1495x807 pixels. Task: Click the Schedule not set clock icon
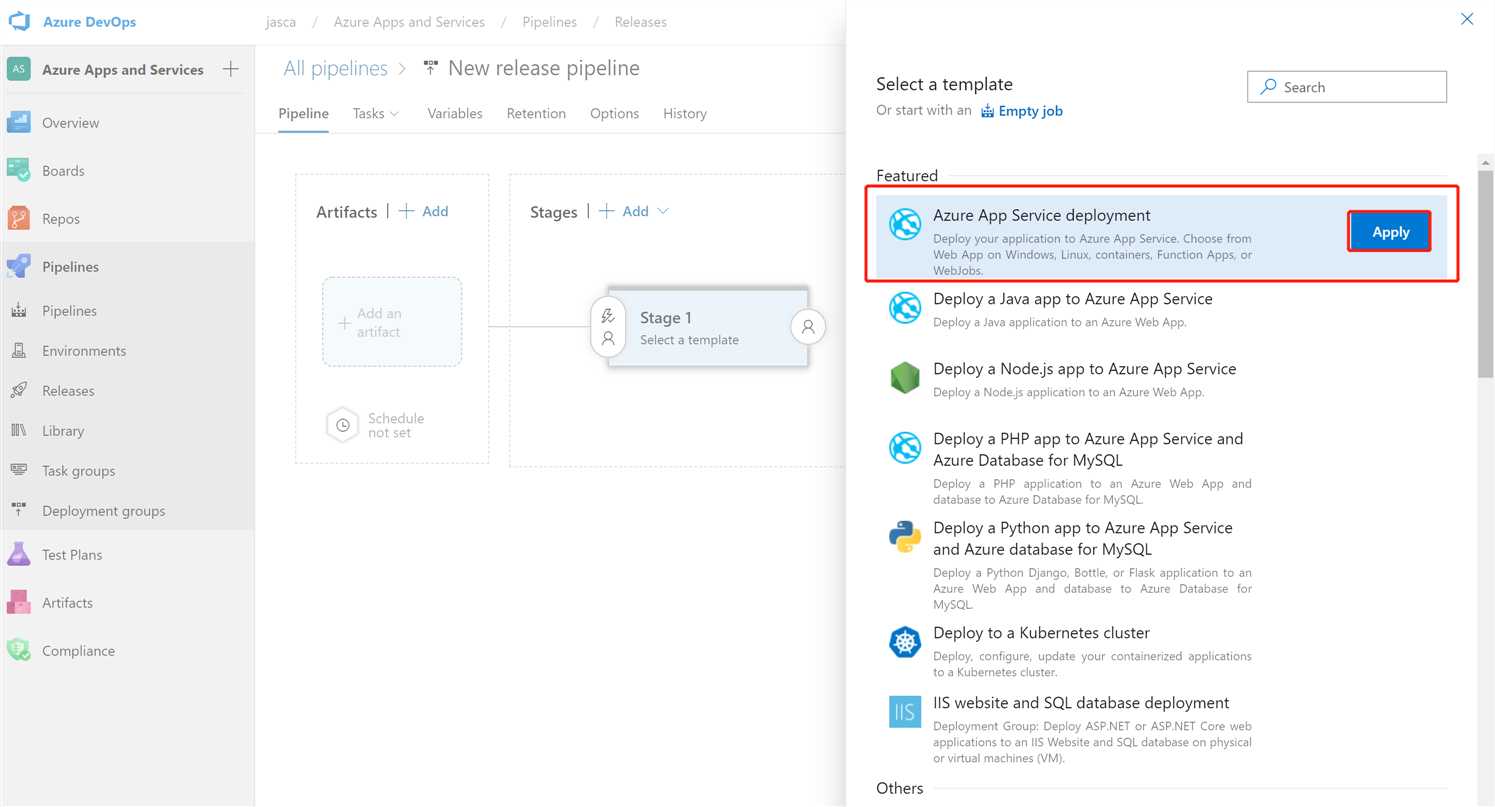pyautogui.click(x=342, y=425)
